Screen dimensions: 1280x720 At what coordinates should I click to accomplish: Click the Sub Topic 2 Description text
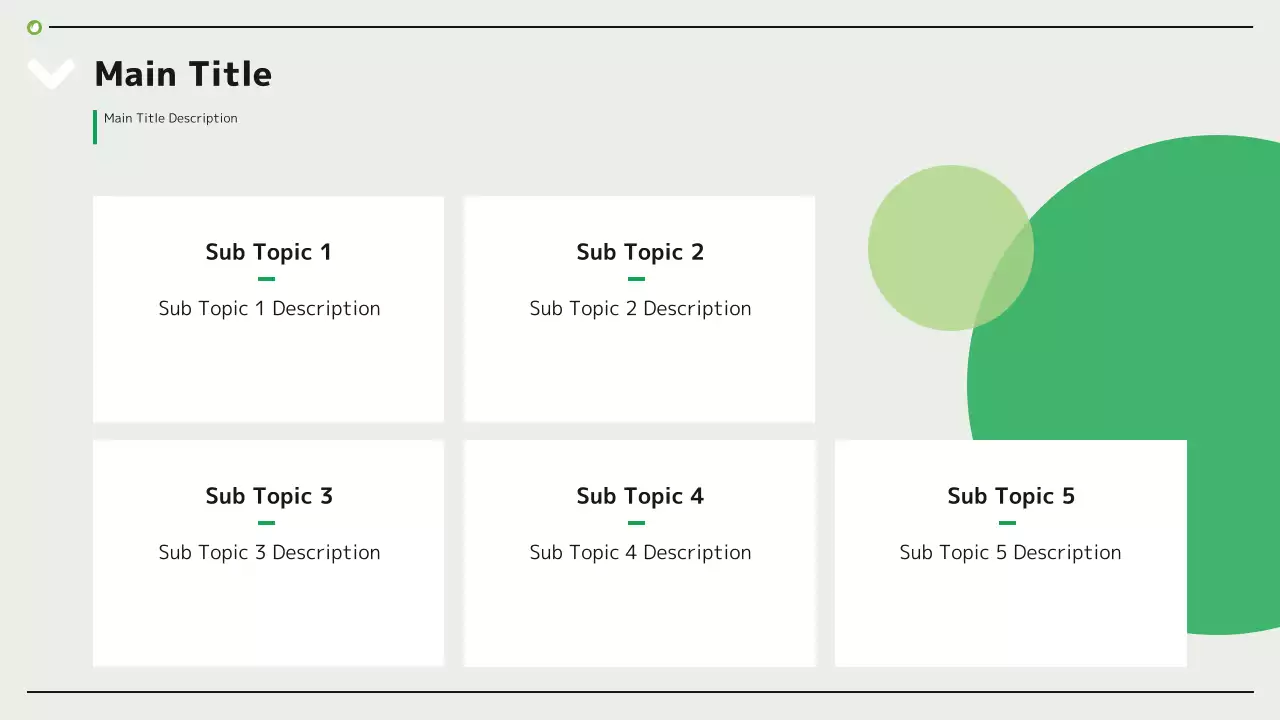(640, 308)
